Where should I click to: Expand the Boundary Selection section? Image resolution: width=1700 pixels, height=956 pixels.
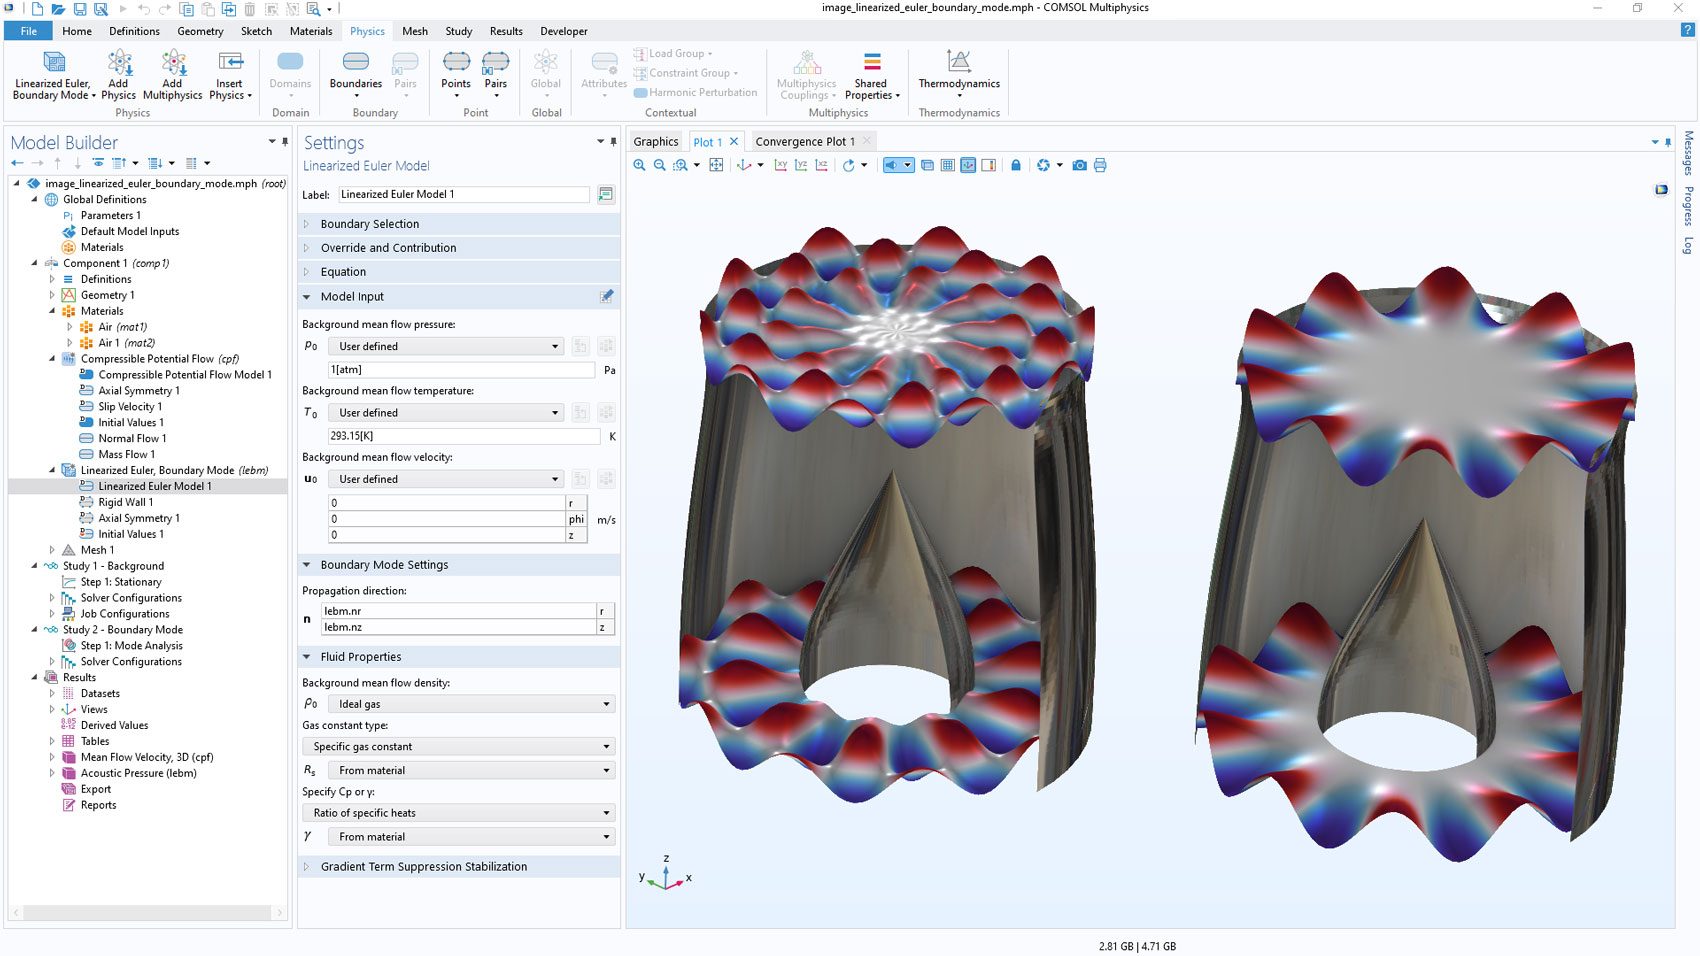(x=369, y=224)
